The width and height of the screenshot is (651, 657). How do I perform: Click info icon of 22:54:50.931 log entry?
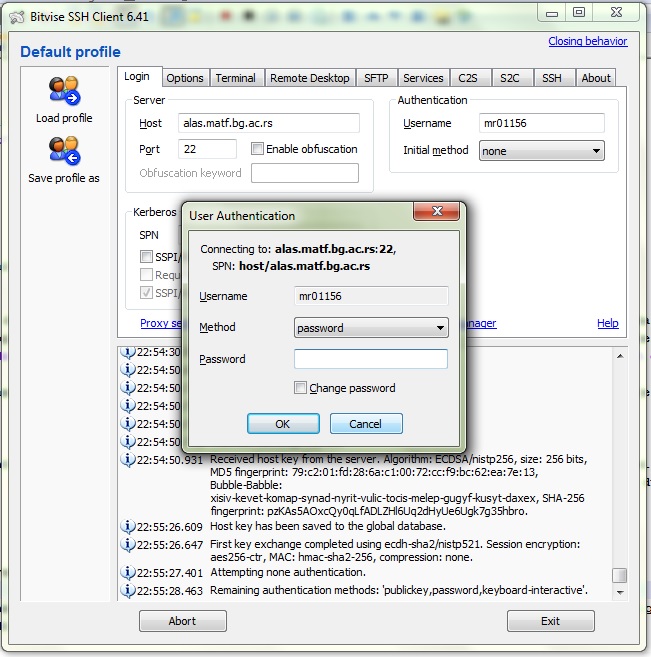point(128,460)
